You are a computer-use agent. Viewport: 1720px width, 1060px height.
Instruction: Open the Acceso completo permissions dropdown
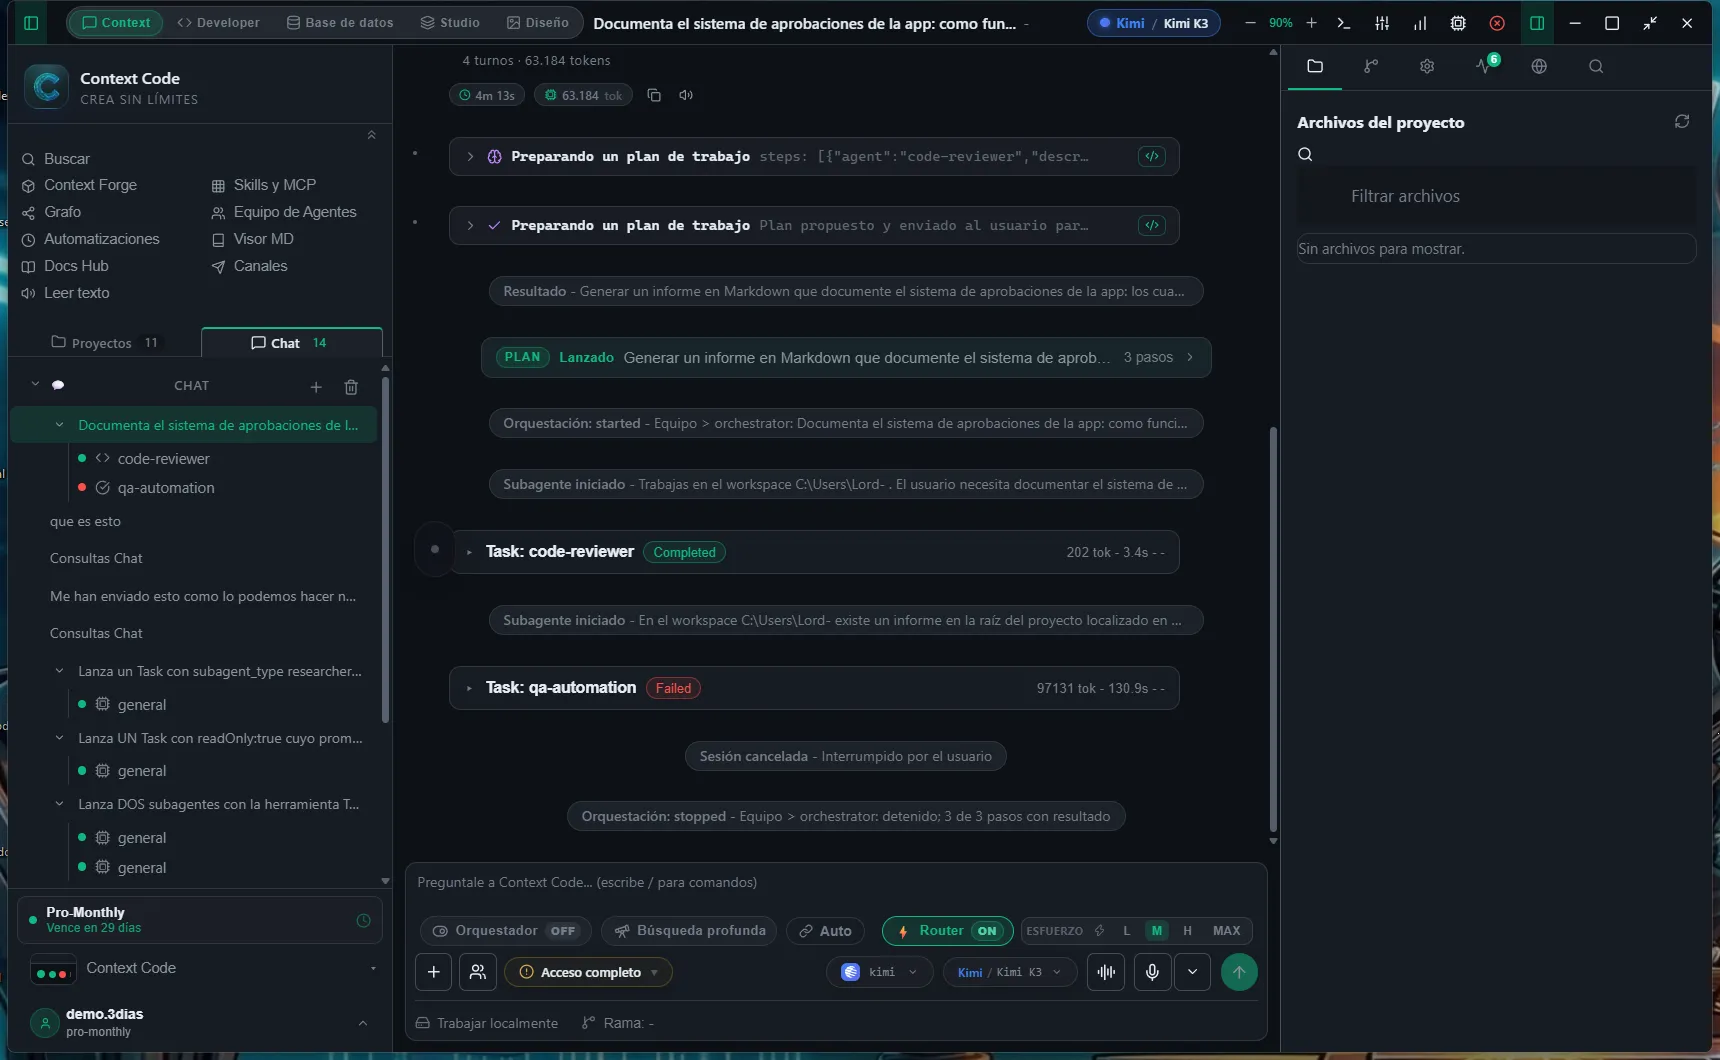pyautogui.click(x=588, y=972)
